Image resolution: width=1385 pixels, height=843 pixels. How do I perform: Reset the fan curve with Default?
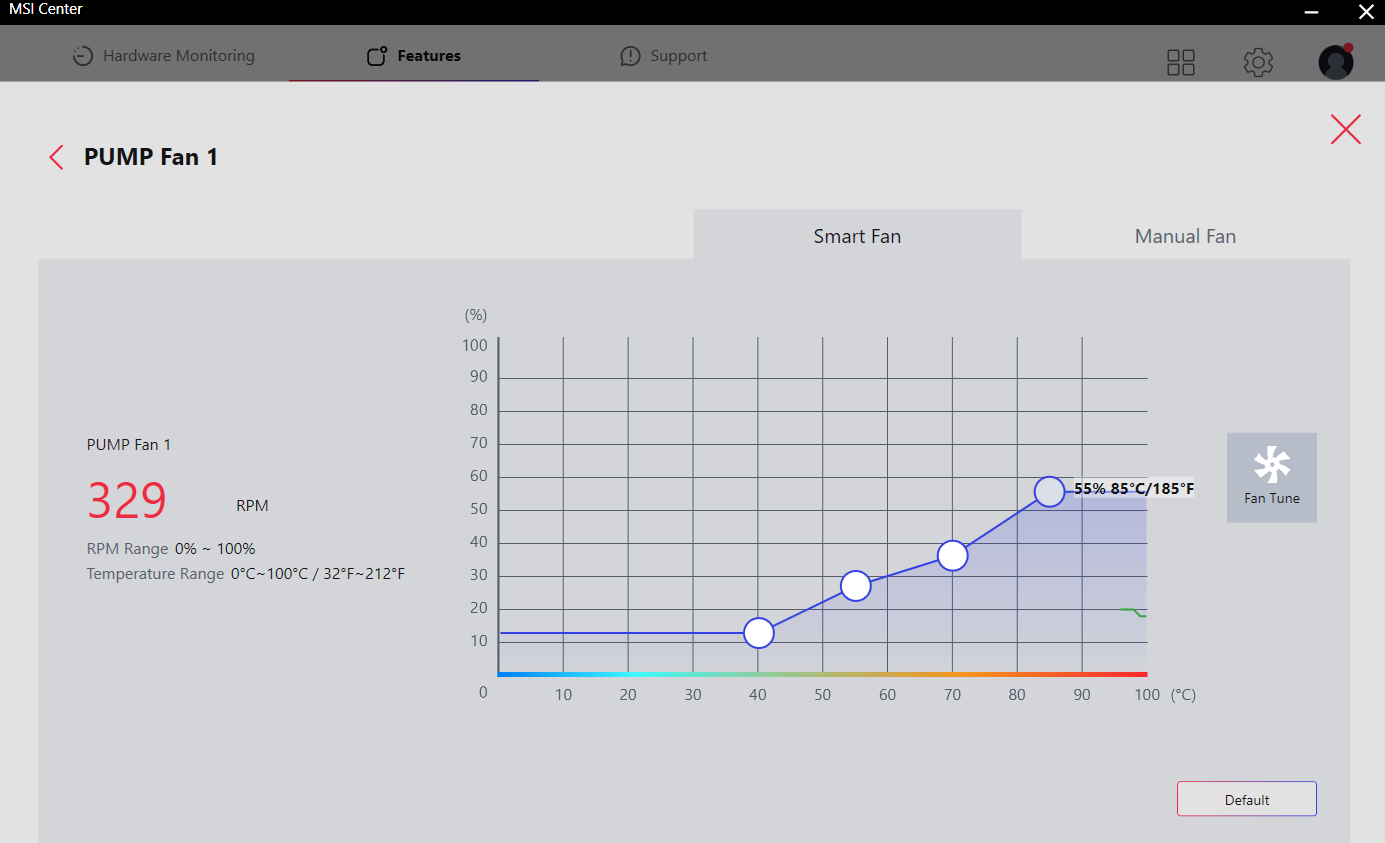(x=1247, y=799)
